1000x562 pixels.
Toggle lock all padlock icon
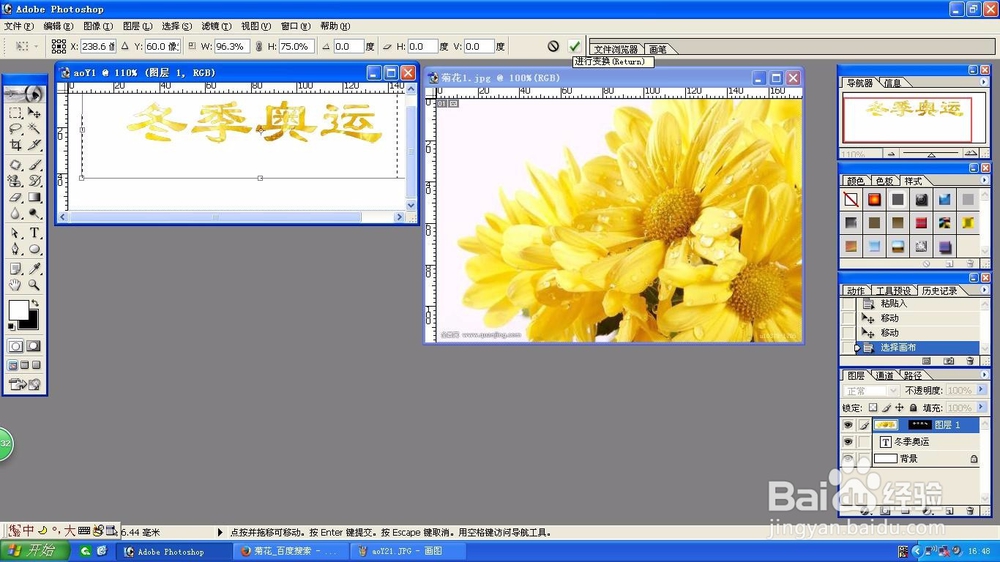point(913,408)
